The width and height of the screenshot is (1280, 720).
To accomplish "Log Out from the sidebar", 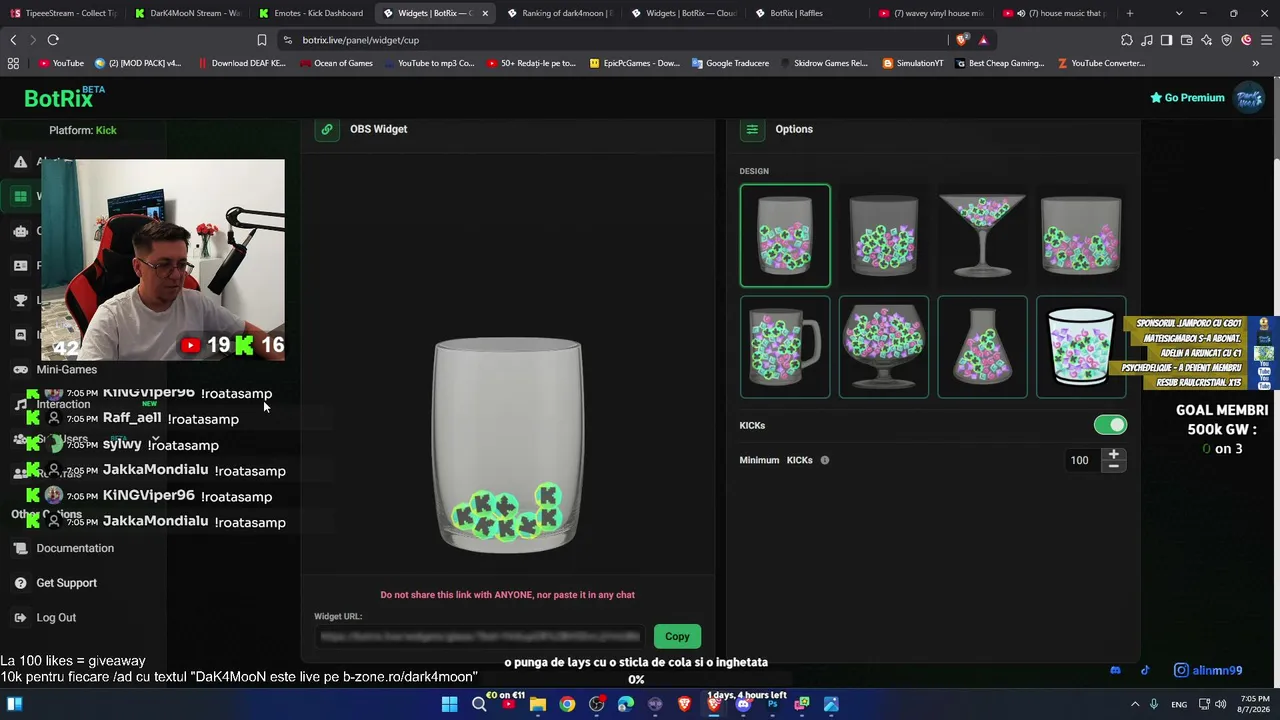I will pyautogui.click(x=56, y=618).
